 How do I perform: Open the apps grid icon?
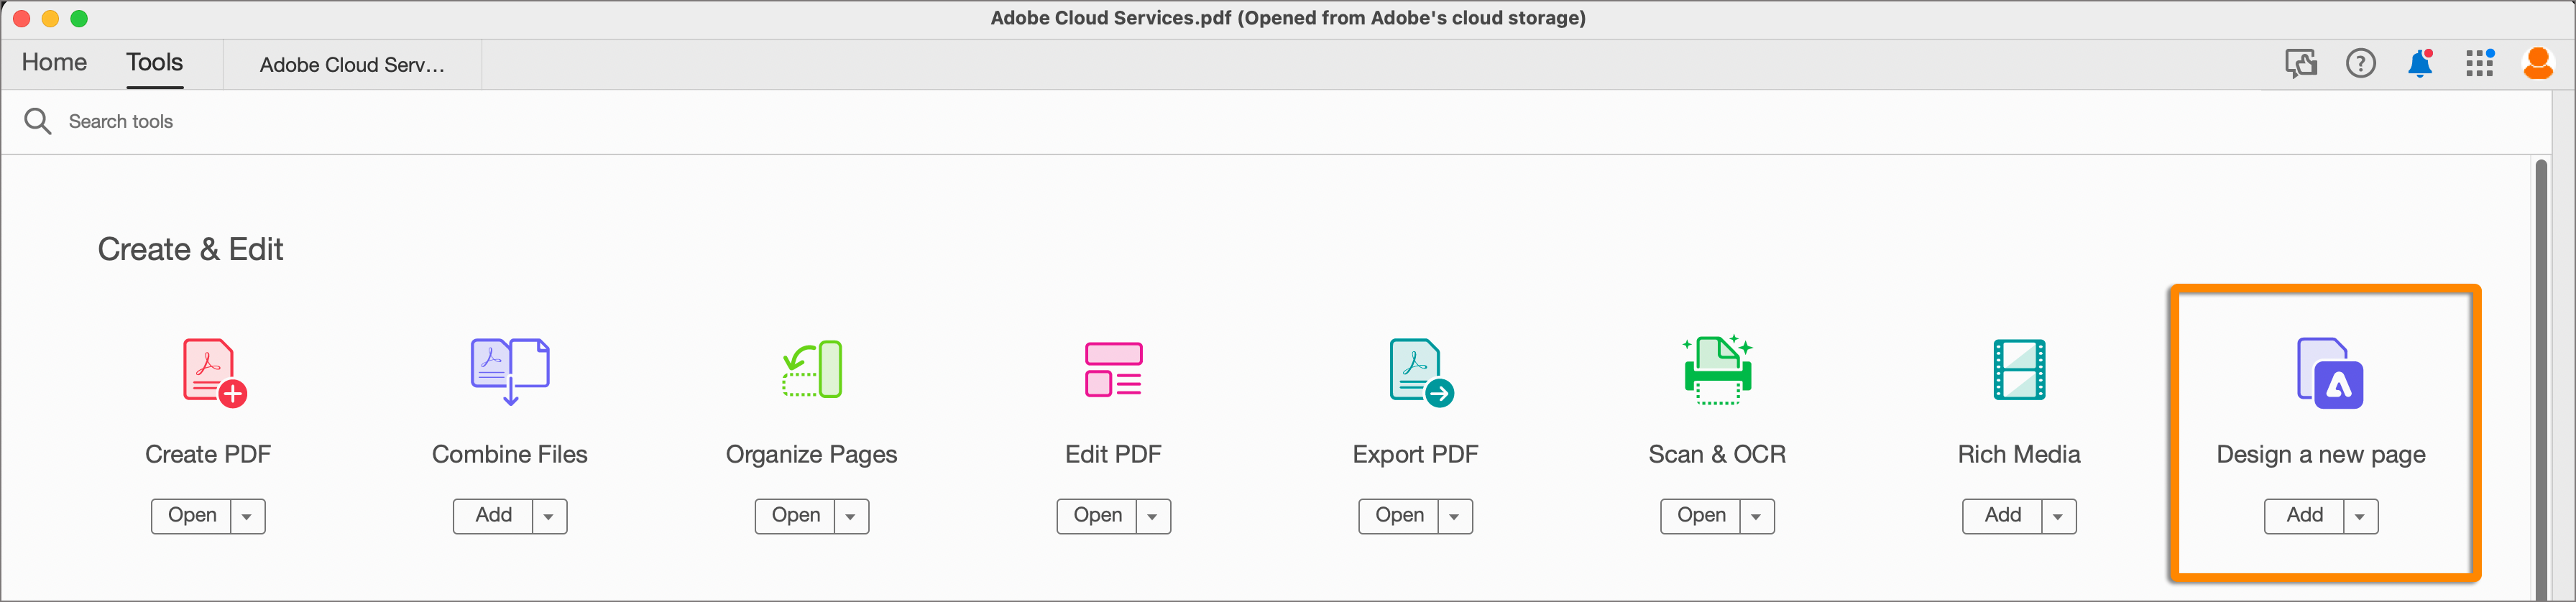(x=2479, y=64)
